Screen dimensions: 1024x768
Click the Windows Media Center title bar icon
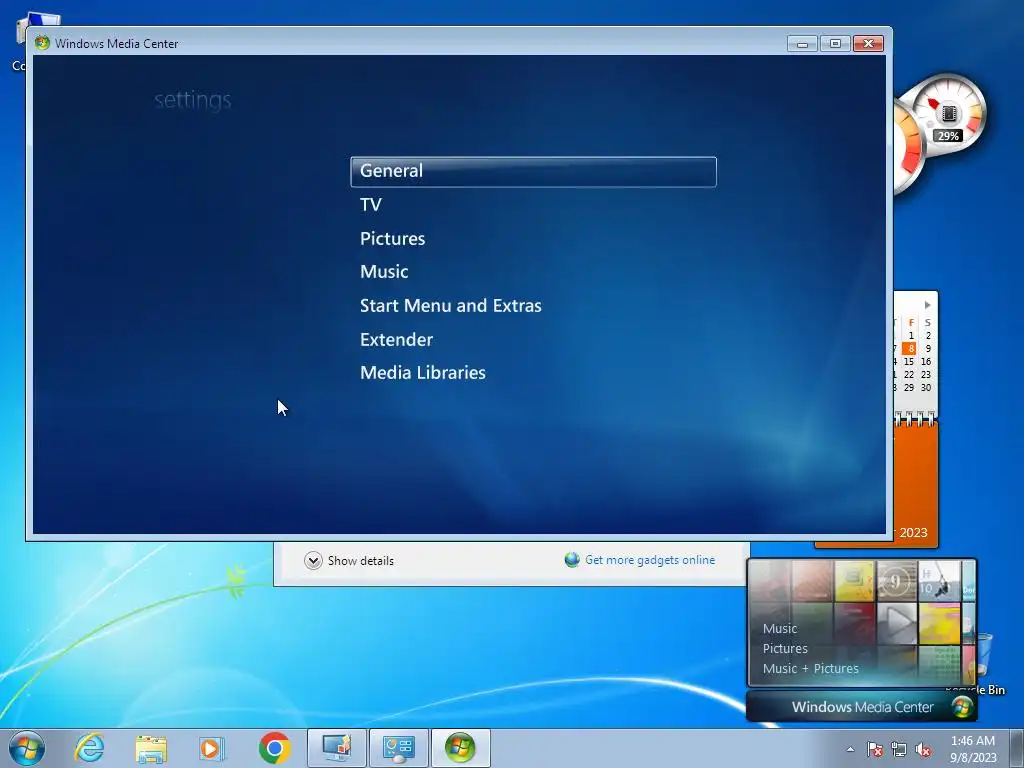click(x=42, y=43)
